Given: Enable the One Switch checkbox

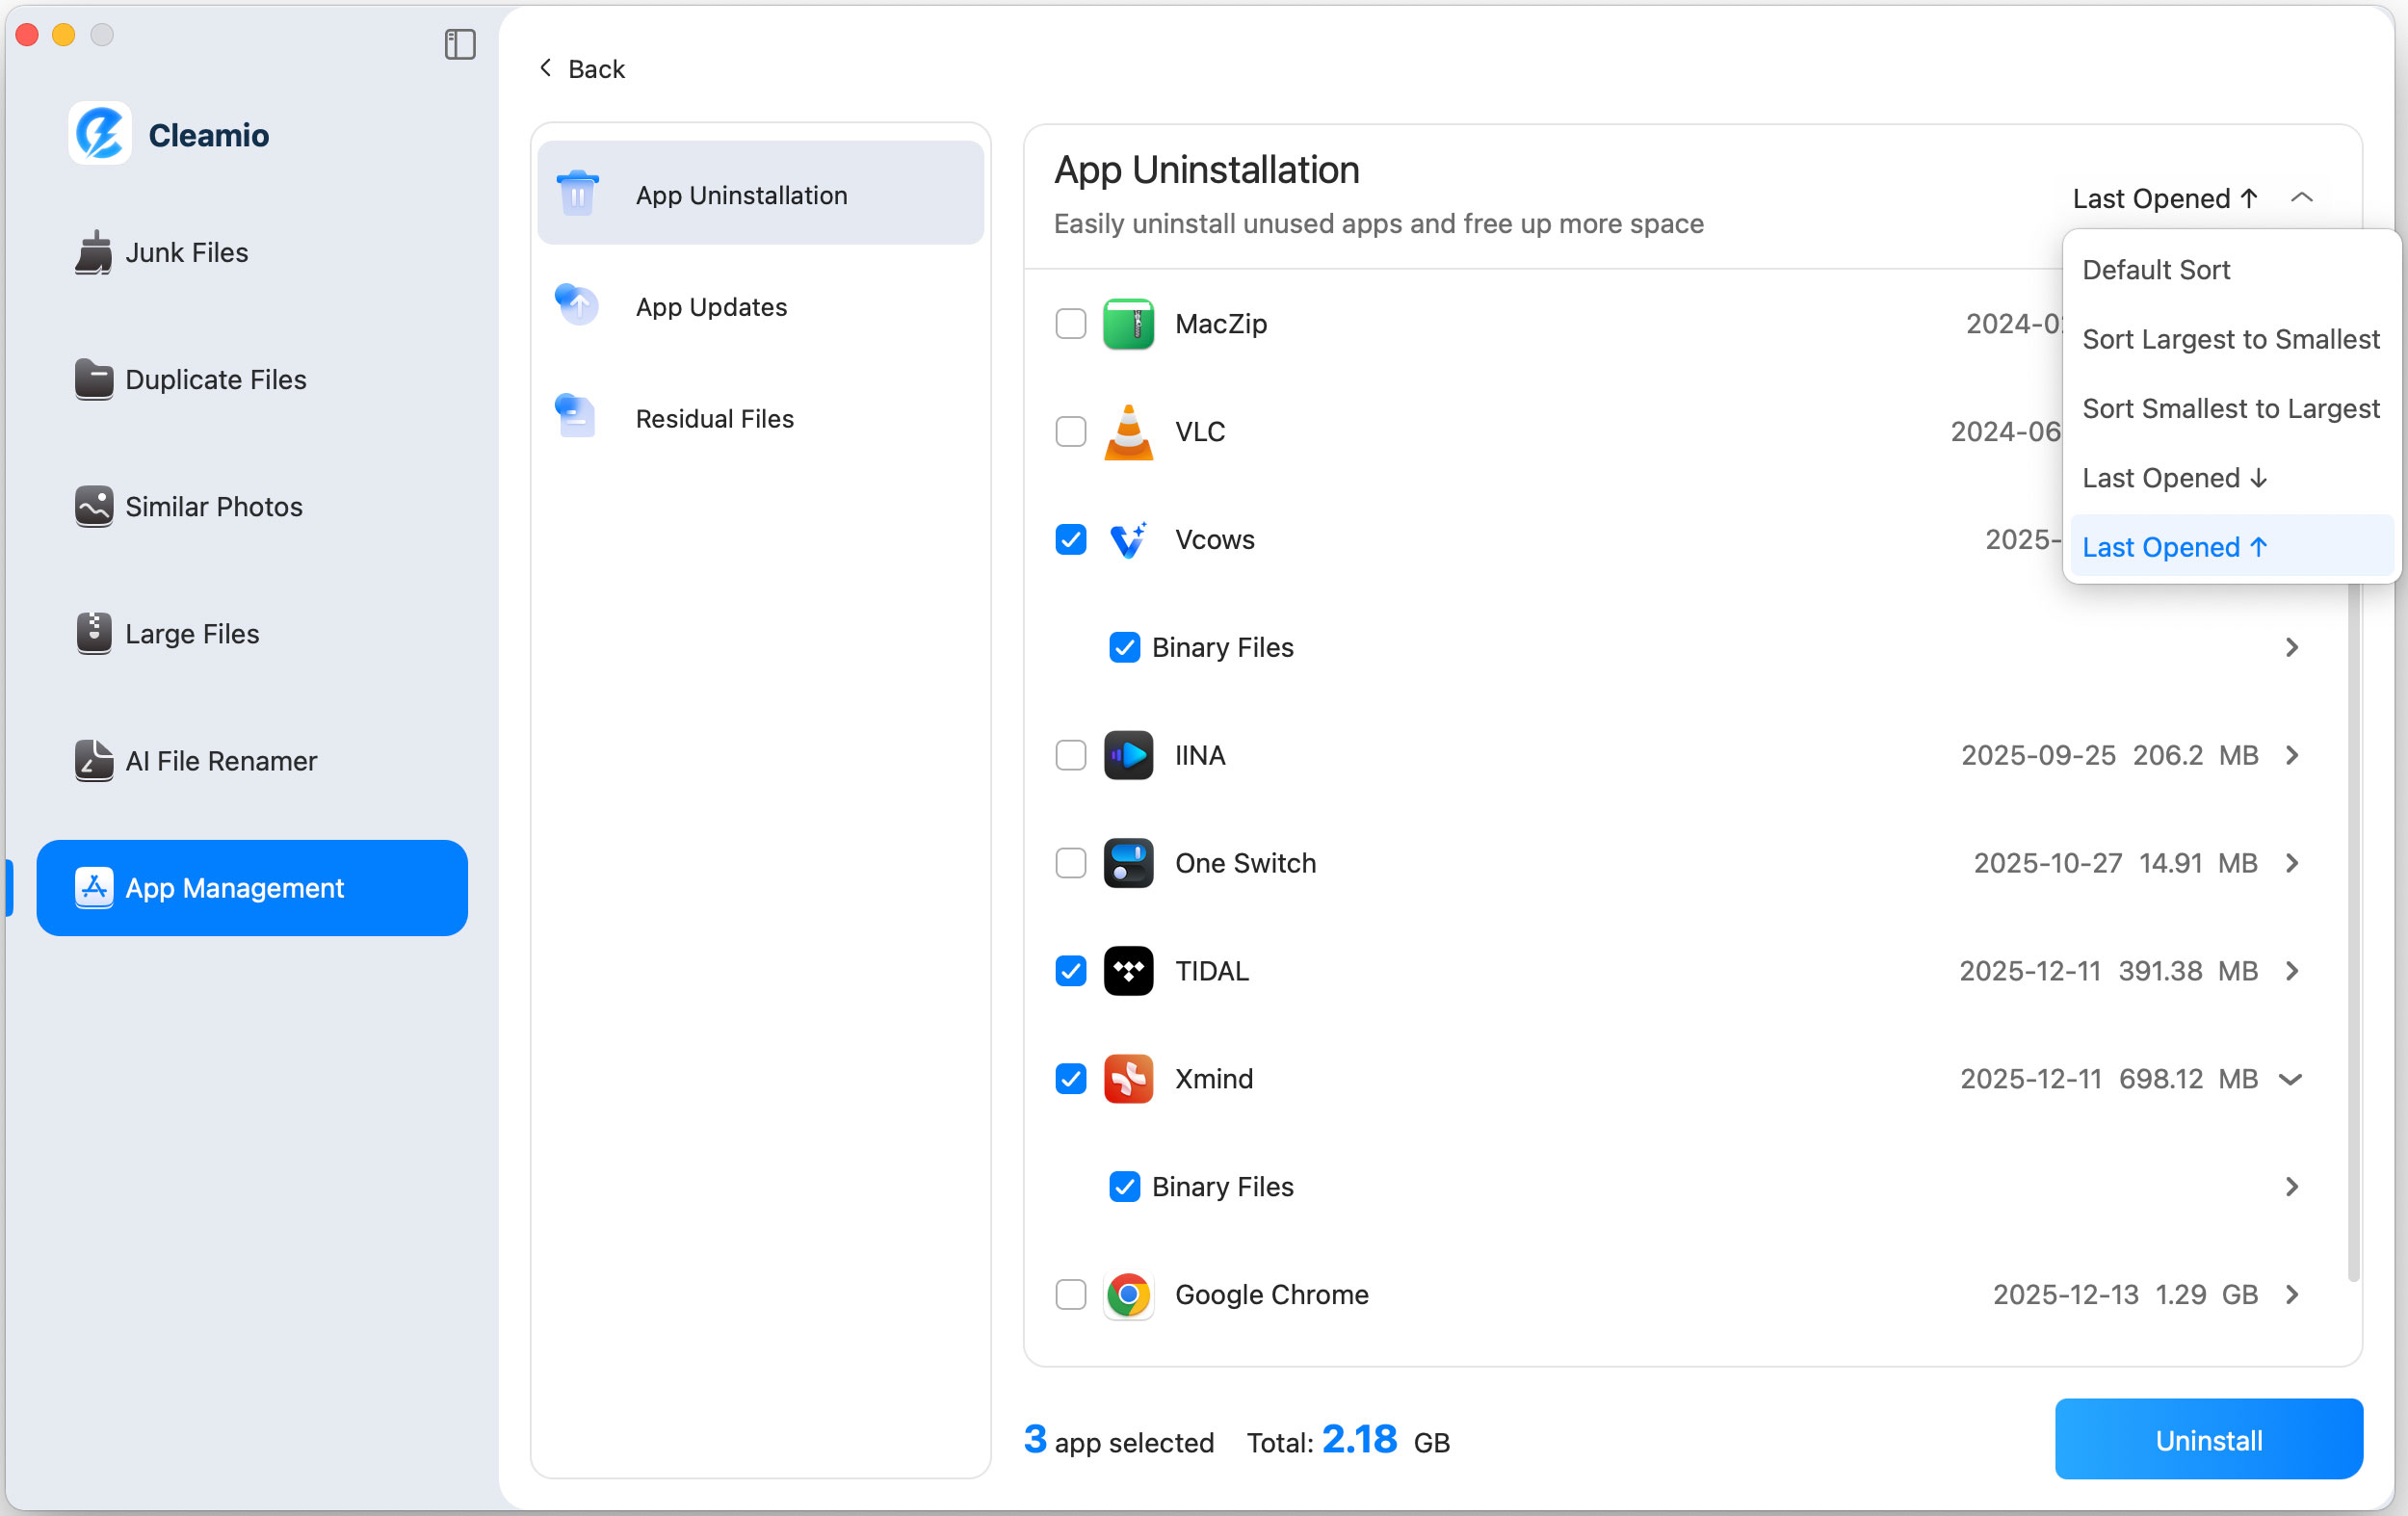Looking at the screenshot, I should pos(1070,863).
